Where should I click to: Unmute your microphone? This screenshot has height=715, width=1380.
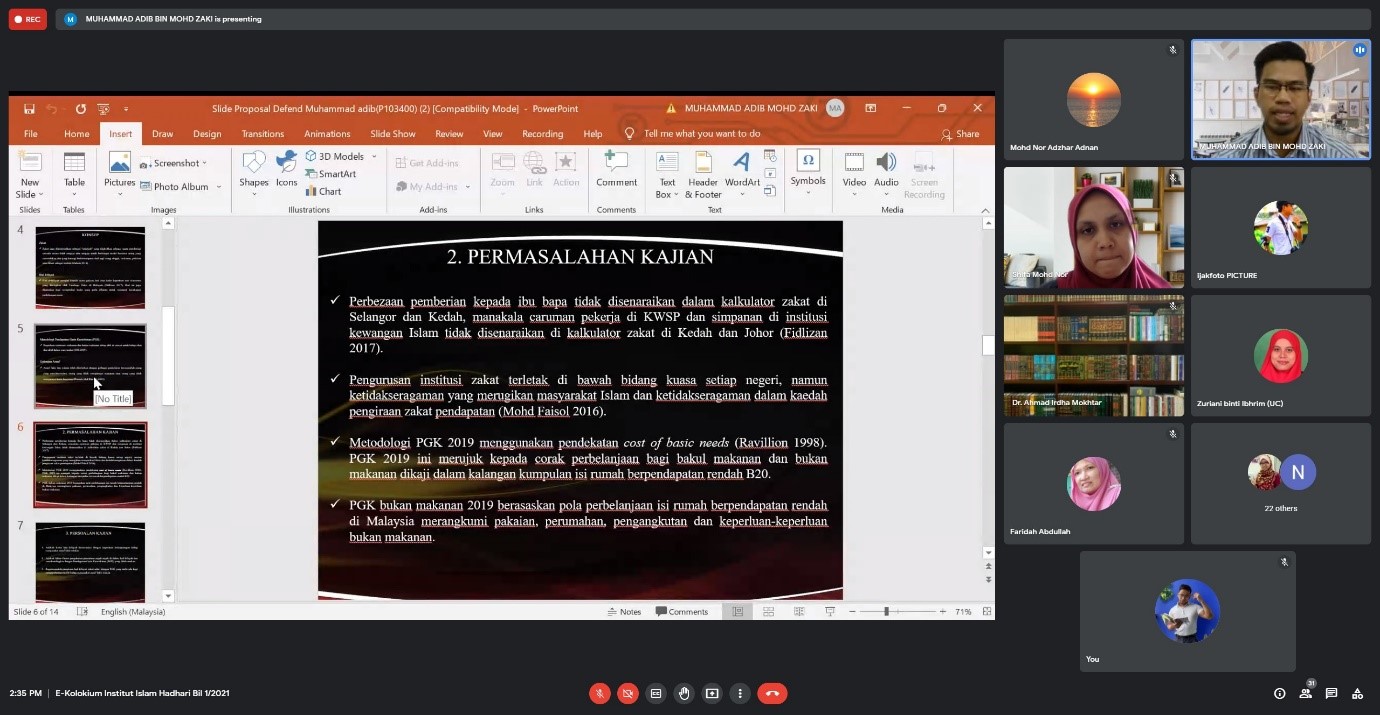[600, 693]
